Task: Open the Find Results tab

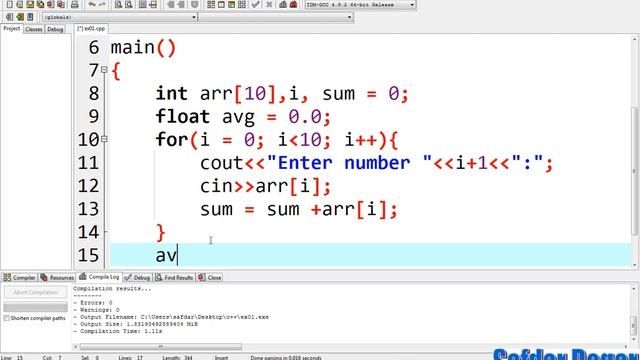Action: (x=174, y=278)
